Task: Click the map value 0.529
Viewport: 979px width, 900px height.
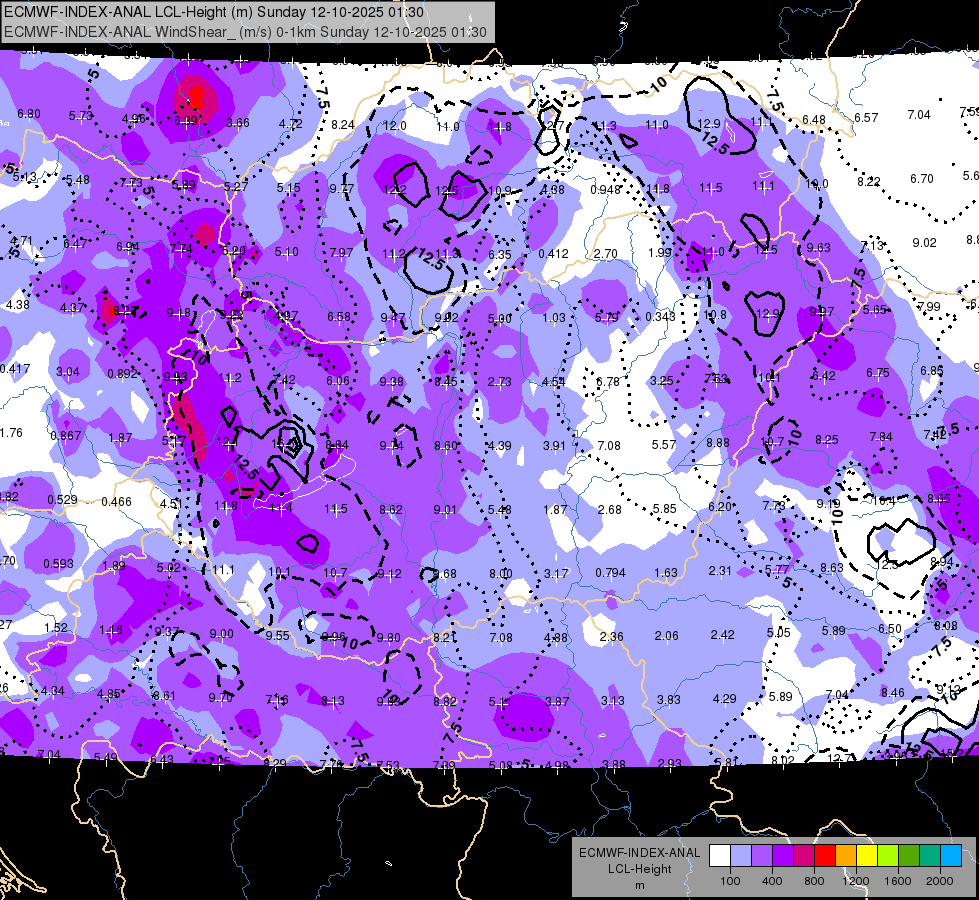Action: 62,500
